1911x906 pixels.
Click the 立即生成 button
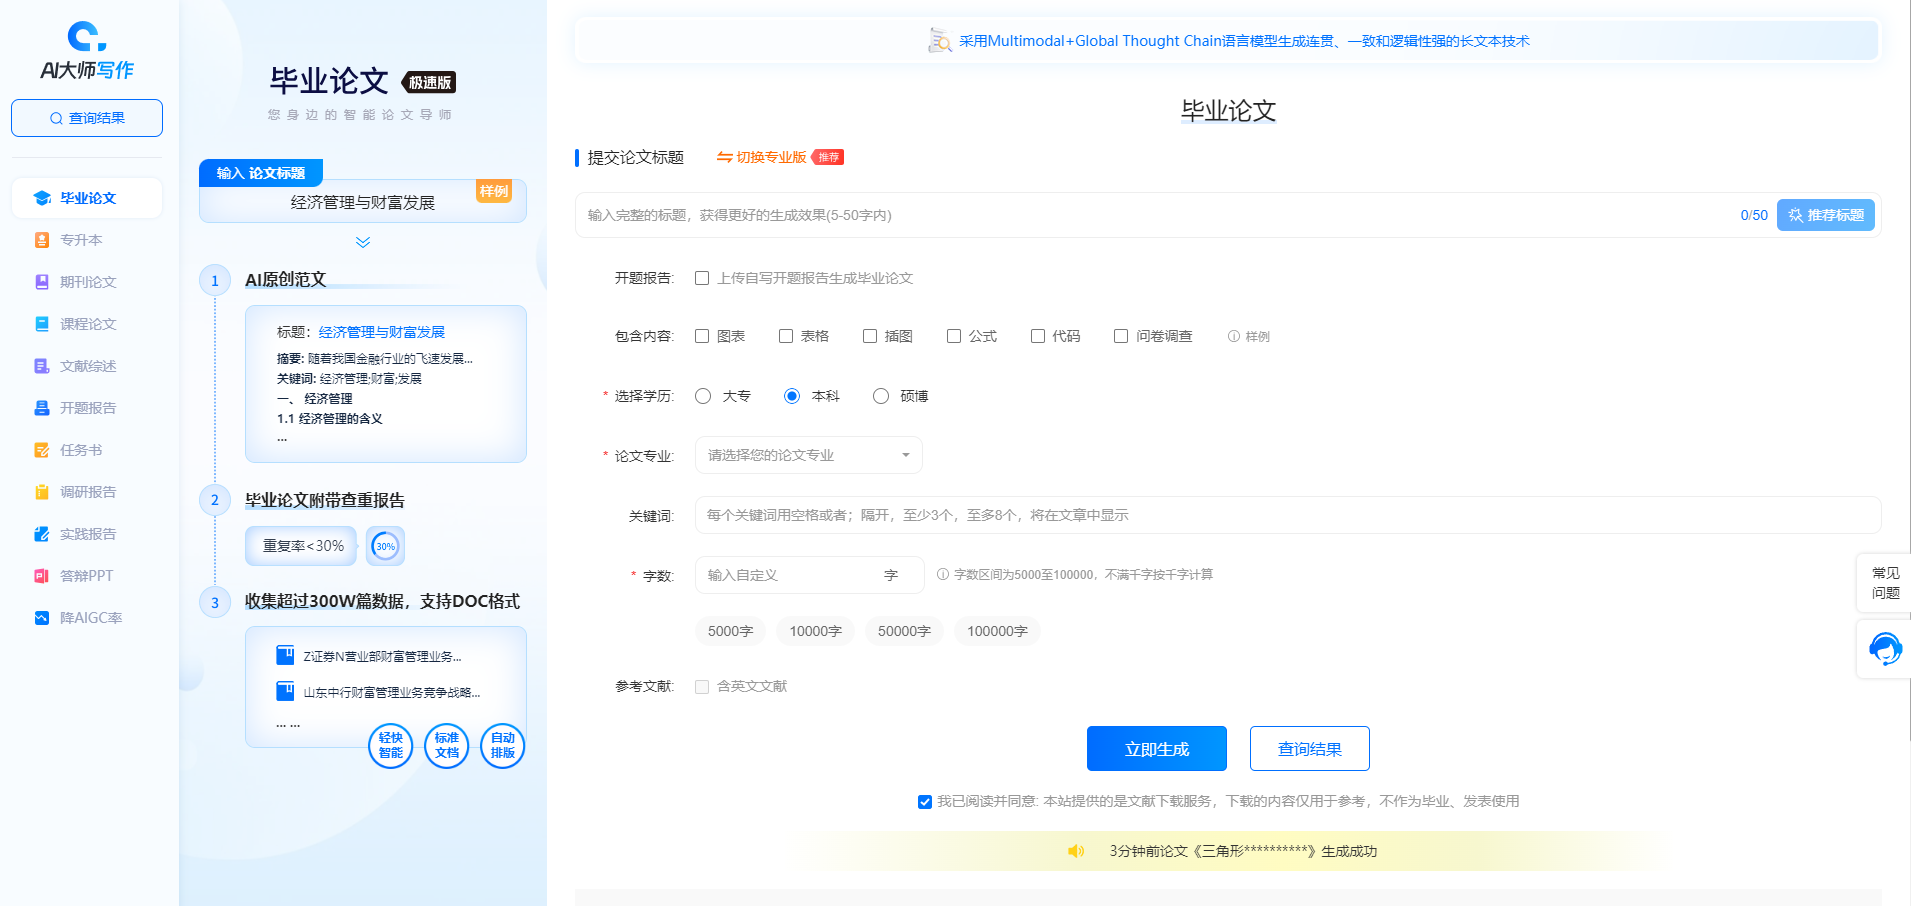click(1156, 748)
